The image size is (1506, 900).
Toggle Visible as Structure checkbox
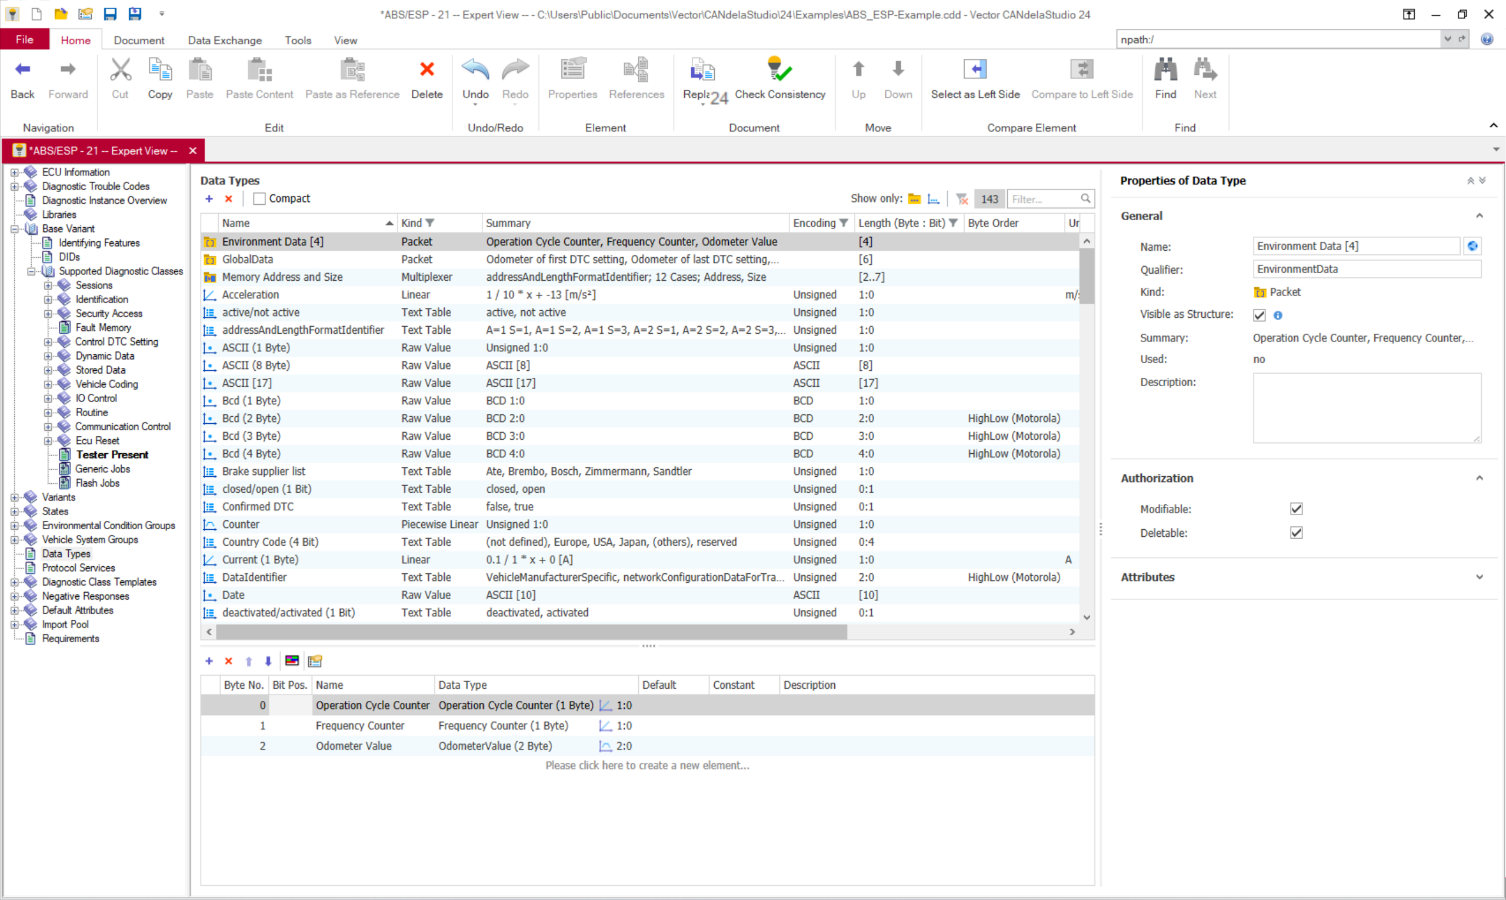pos(1259,315)
